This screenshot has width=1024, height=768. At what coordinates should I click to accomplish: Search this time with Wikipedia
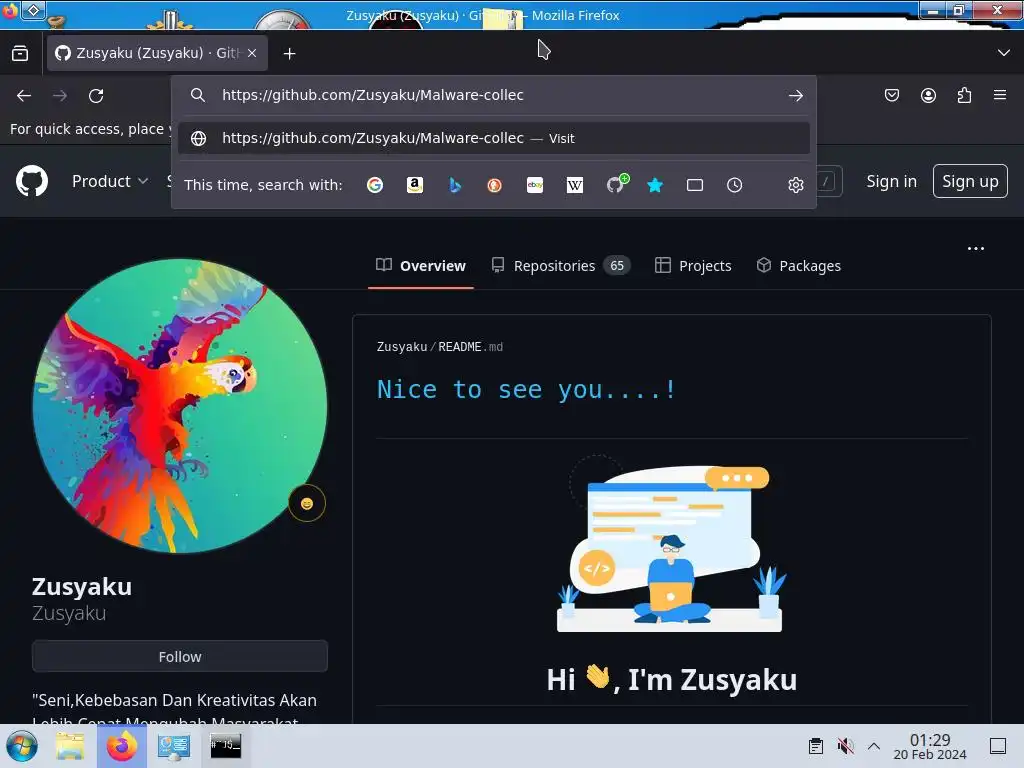click(575, 185)
